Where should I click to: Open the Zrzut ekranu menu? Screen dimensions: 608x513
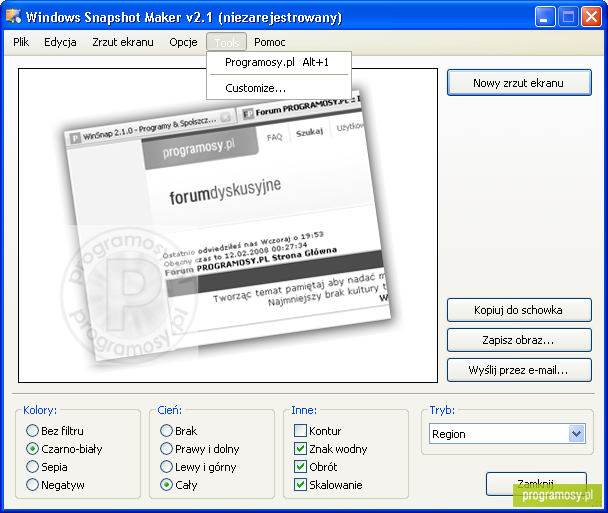pos(123,42)
